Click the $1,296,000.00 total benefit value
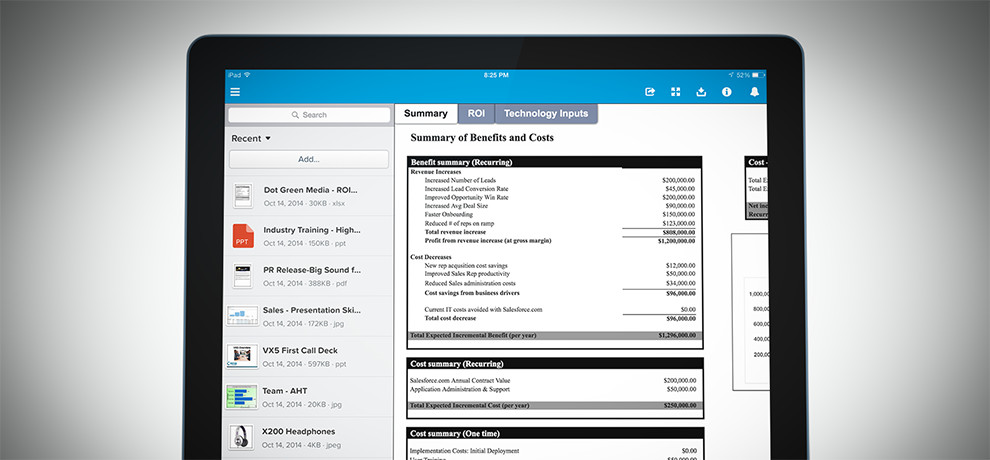 point(677,336)
